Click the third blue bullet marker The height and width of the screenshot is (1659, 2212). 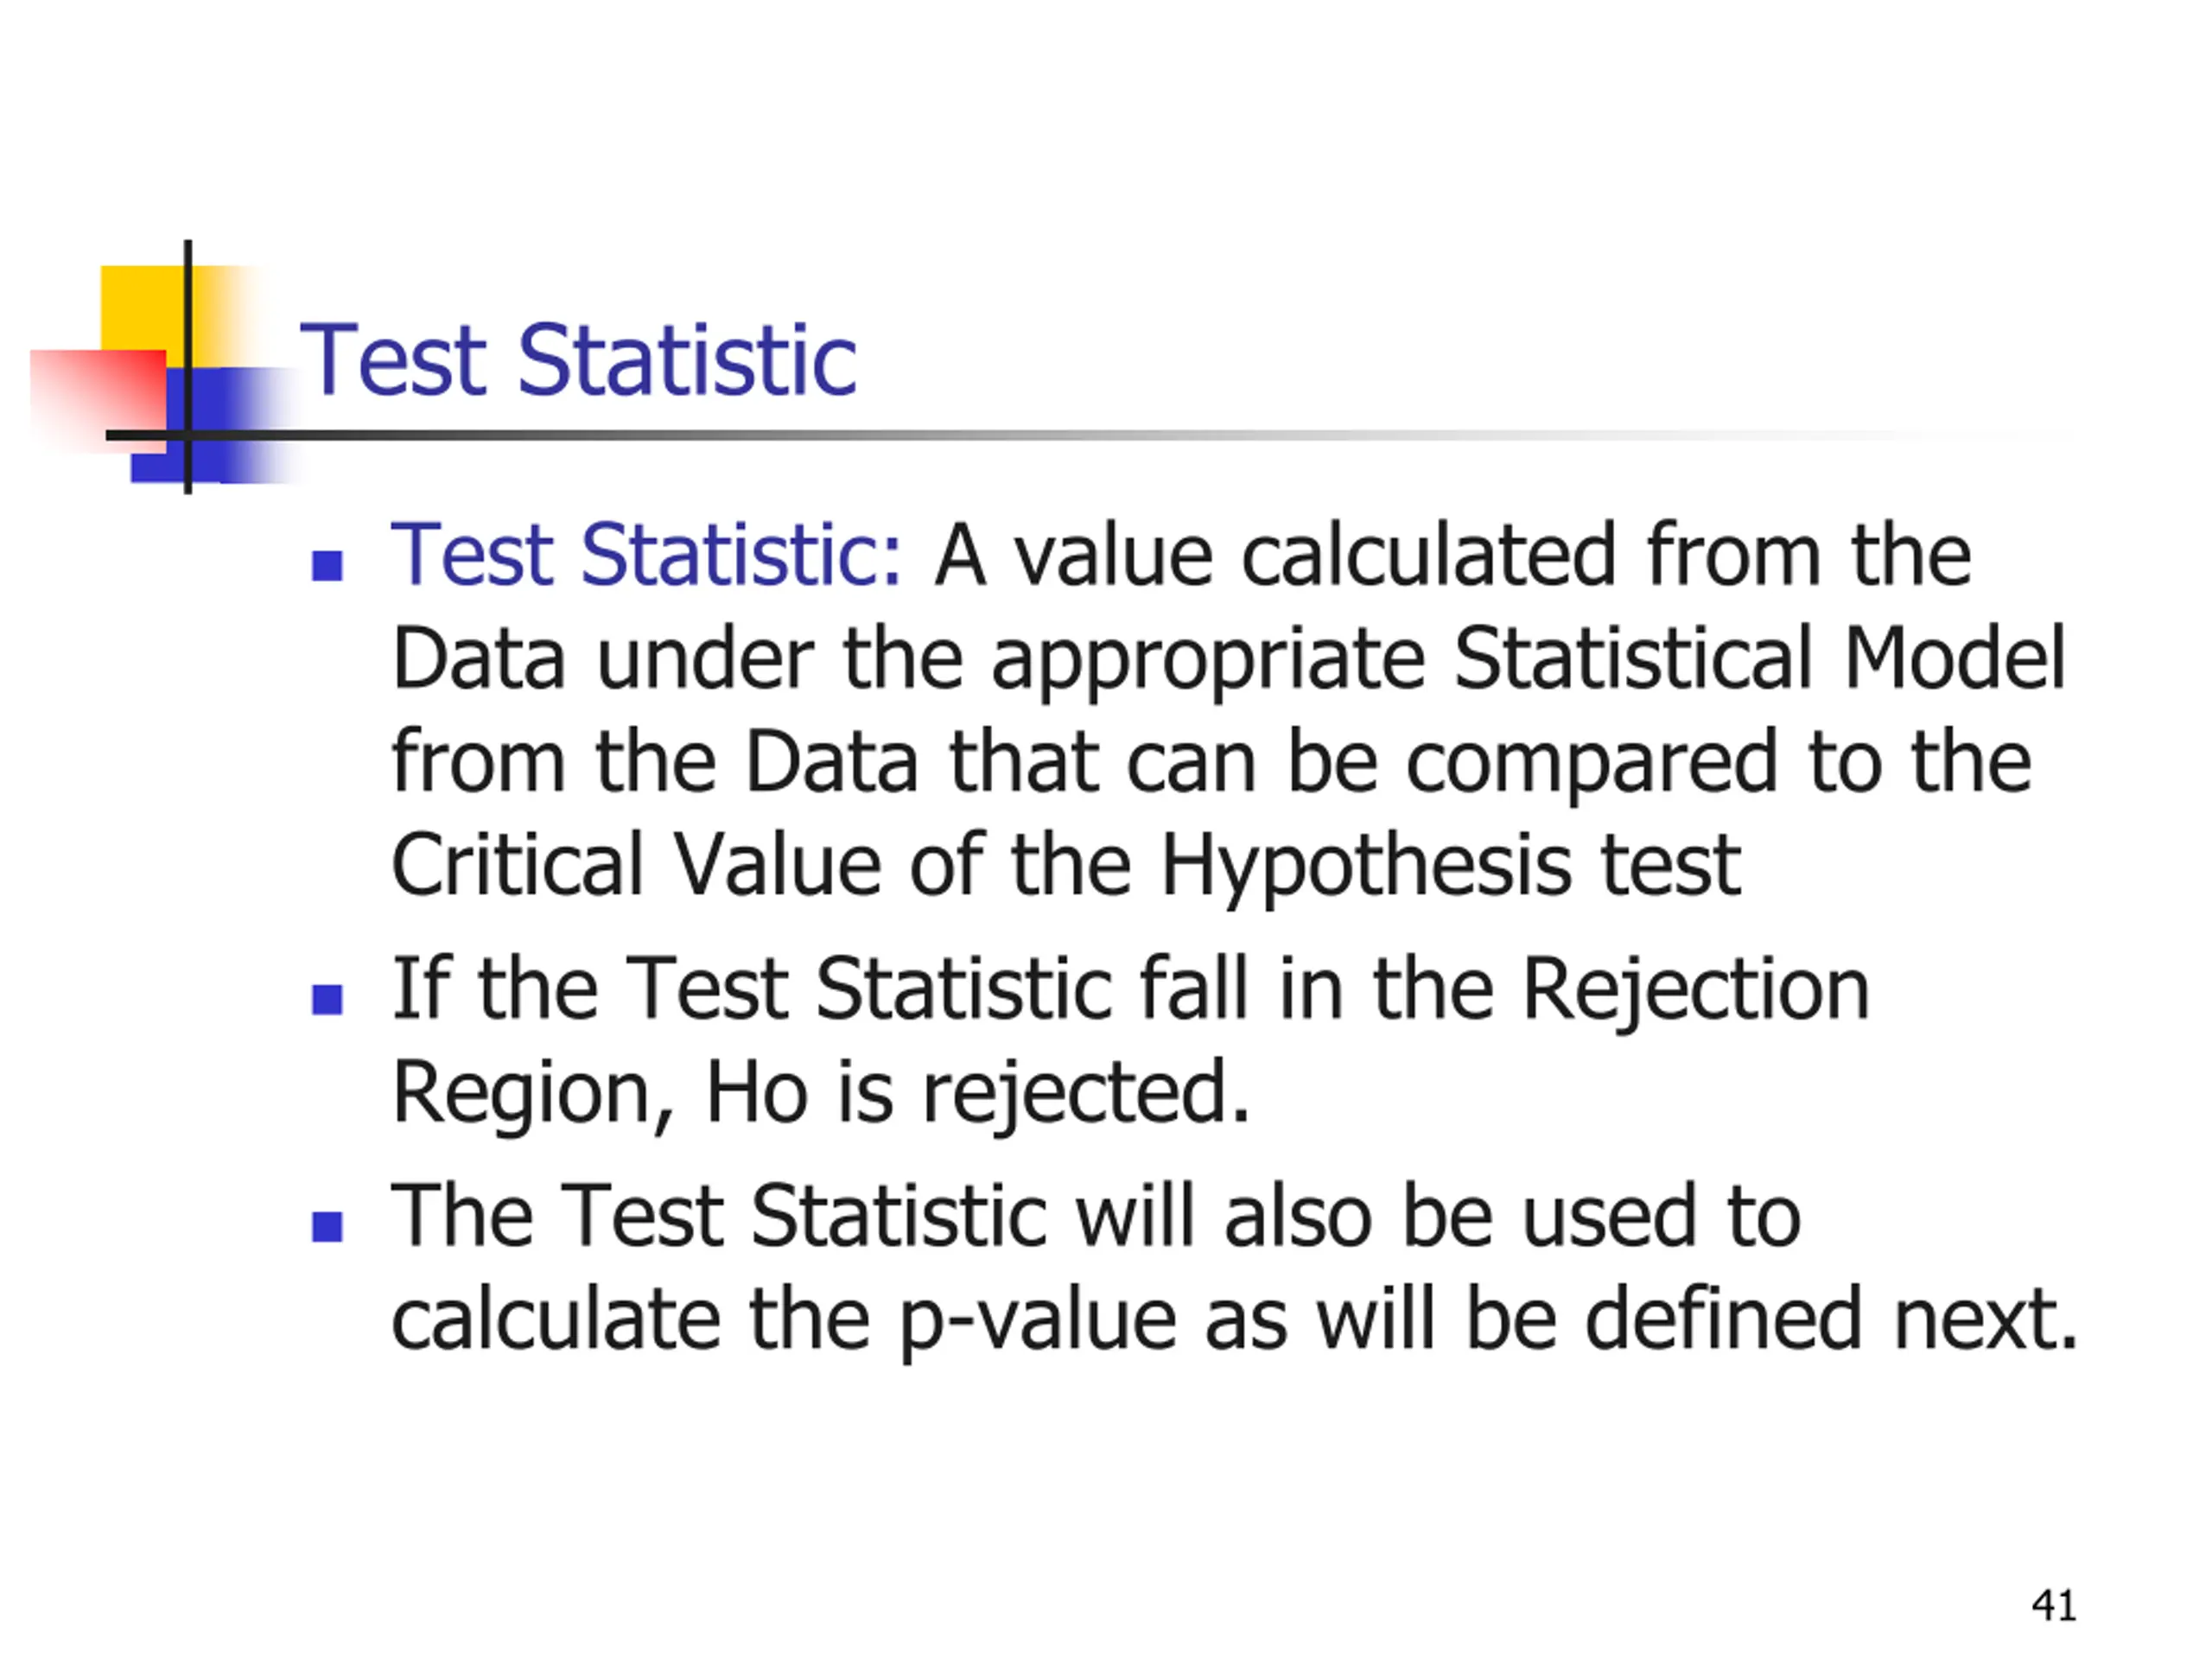click(x=327, y=1226)
